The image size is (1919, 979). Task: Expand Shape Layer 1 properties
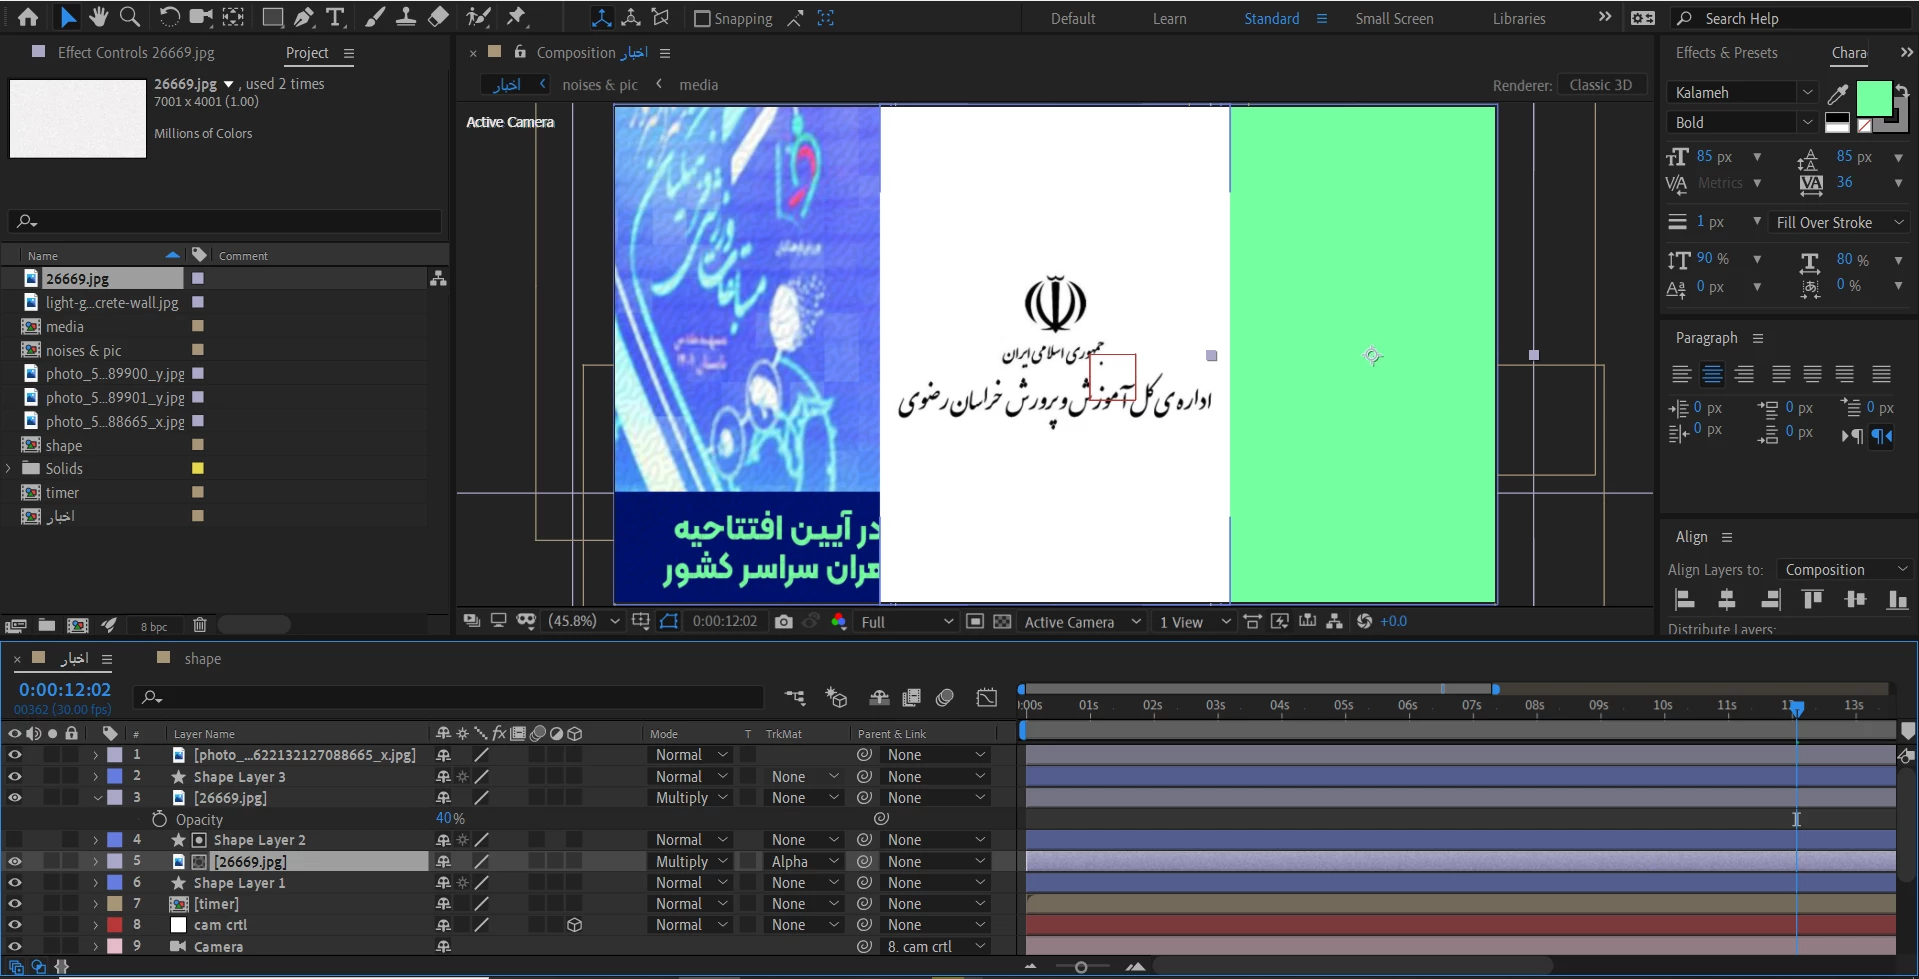tap(96, 883)
